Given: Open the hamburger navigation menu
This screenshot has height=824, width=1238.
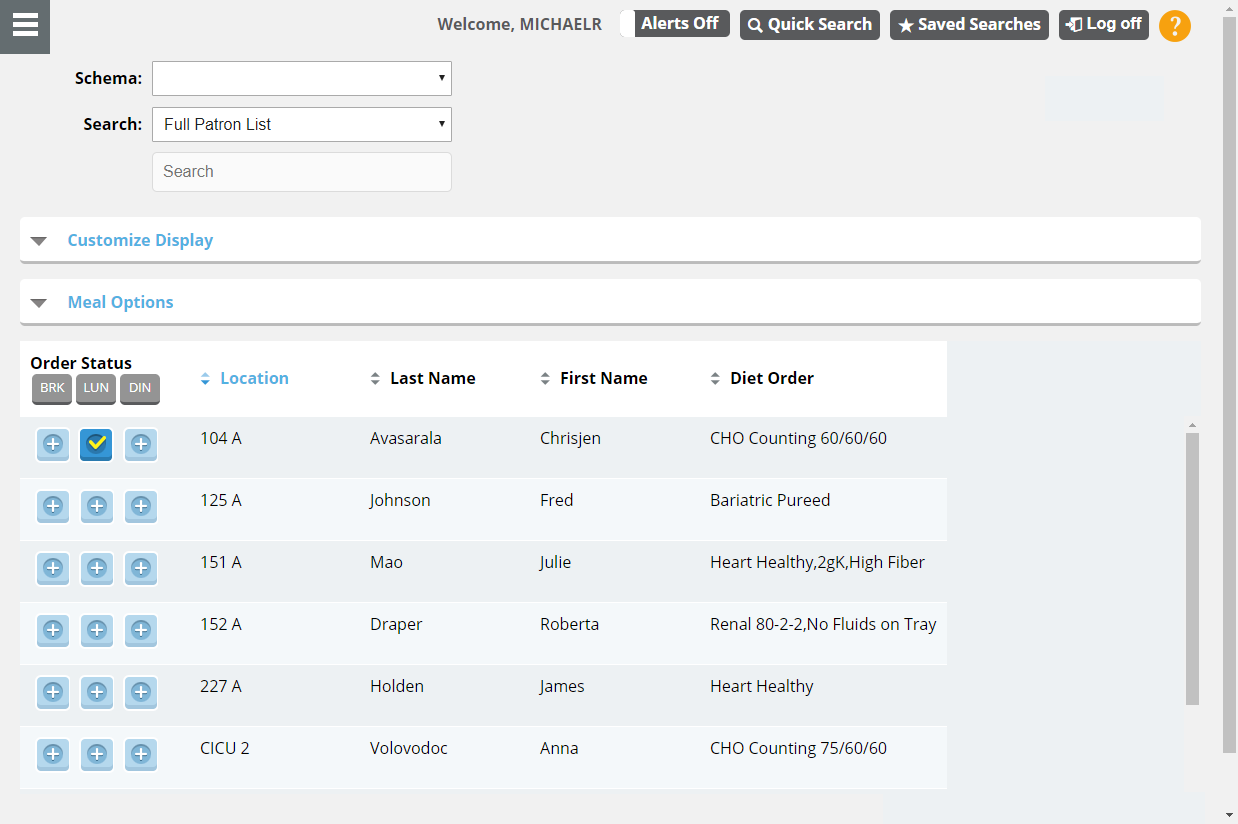Looking at the screenshot, I should 25,26.
